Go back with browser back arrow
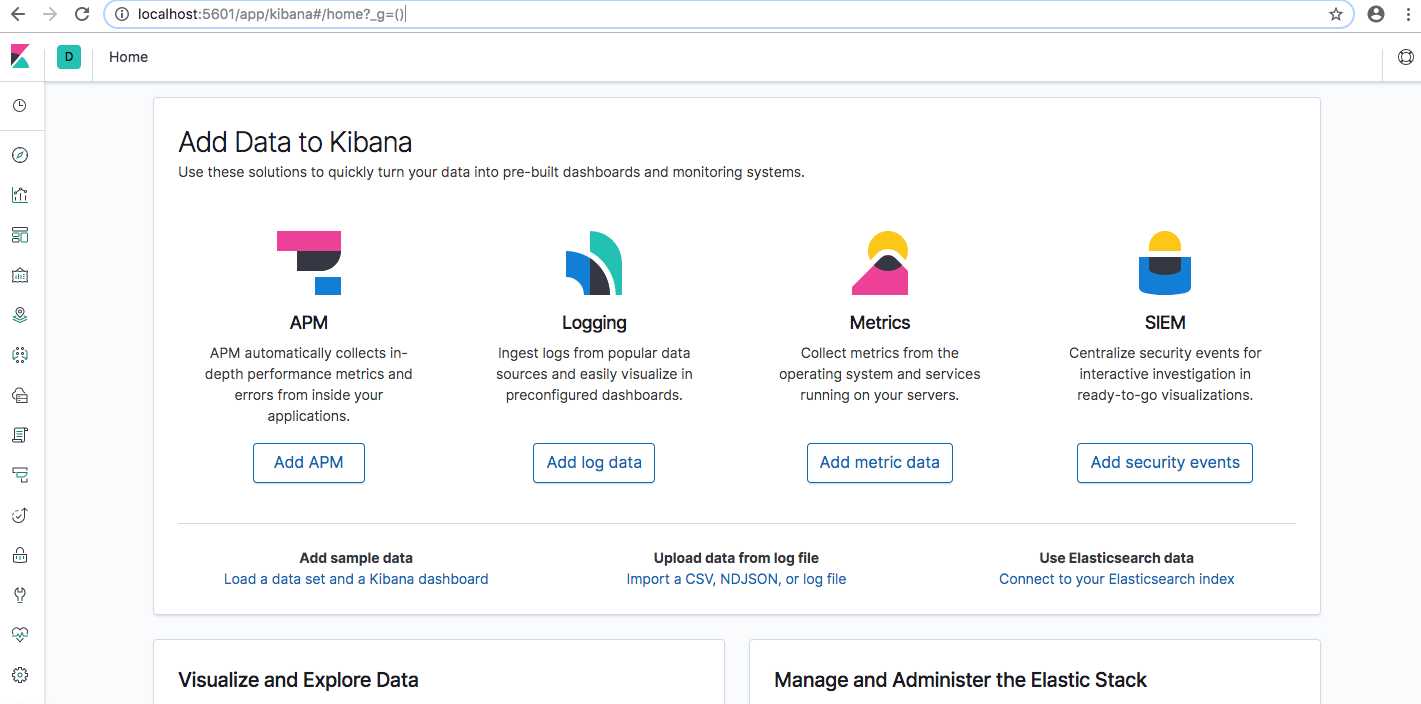The height and width of the screenshot is (704, 1421). pos(17,14)
